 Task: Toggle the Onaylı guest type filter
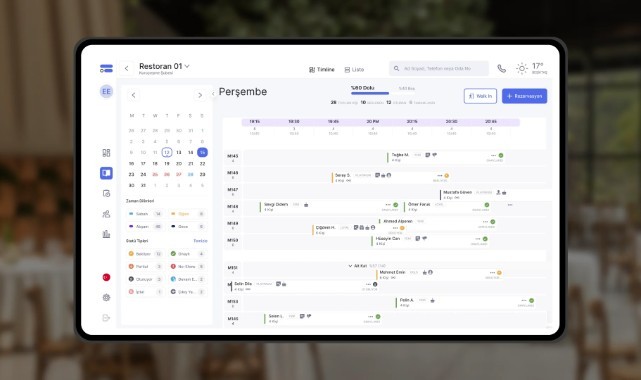point(187,254)
